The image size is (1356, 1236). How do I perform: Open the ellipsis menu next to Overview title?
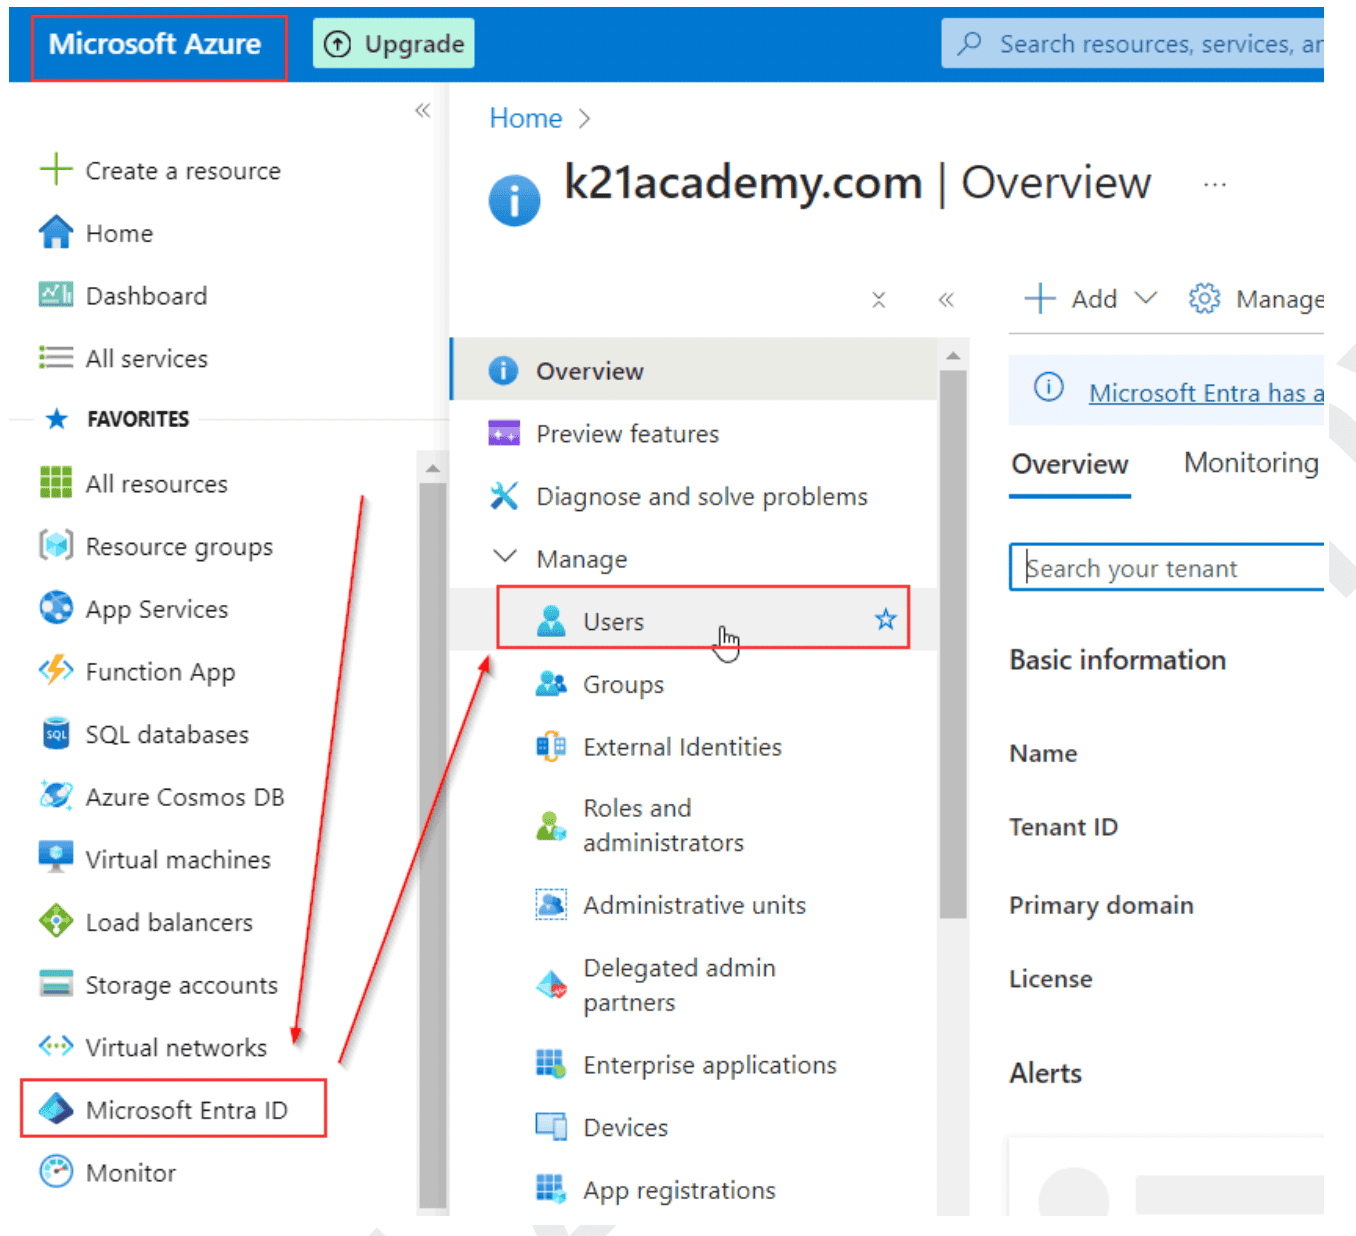point(1215,183)
